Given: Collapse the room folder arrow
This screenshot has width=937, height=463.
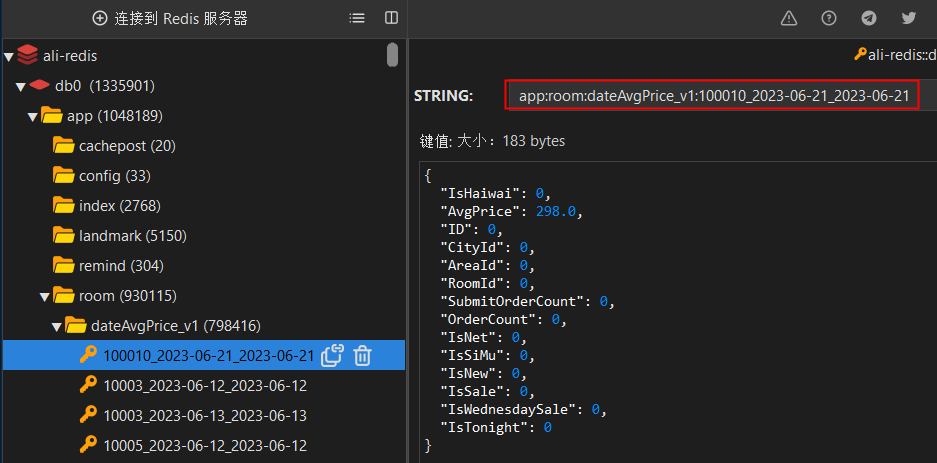Looking at the screenshot, I should pos(44,296).
